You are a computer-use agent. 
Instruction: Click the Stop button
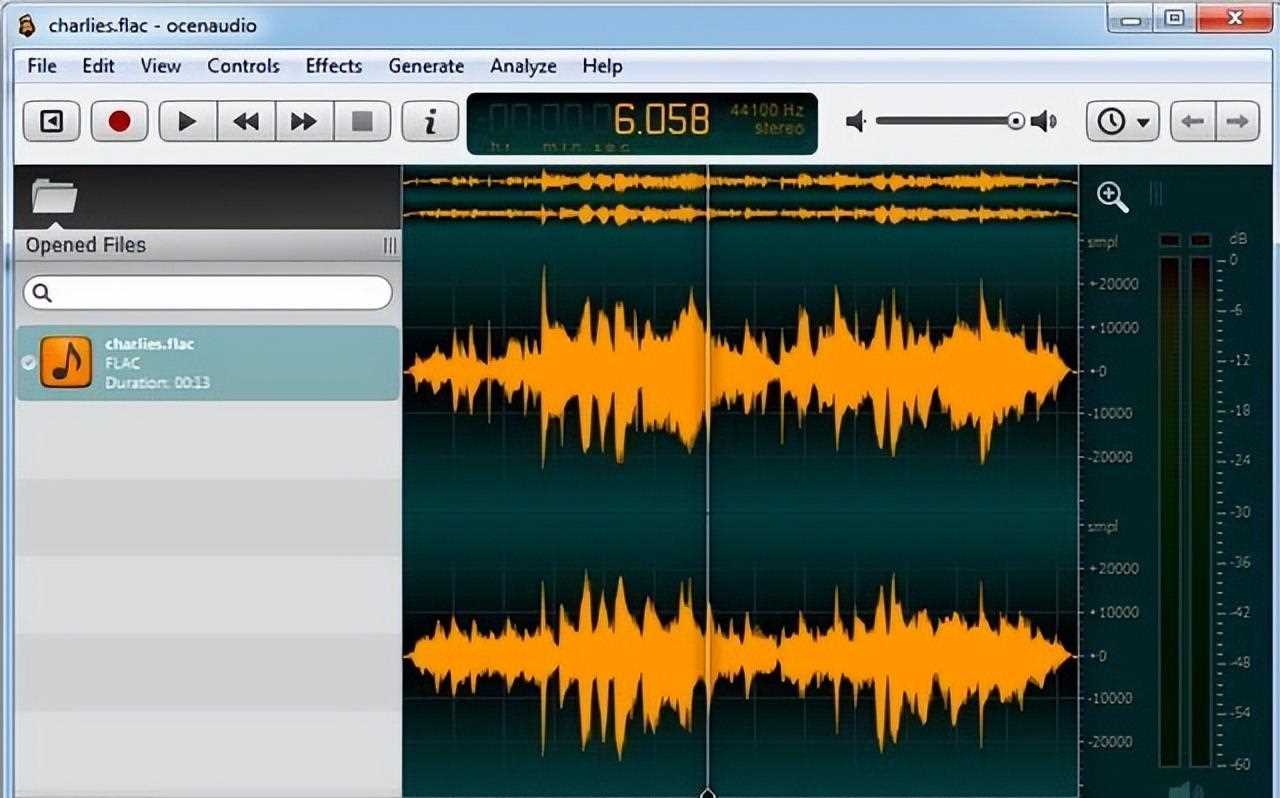click(x=361, y=122)
